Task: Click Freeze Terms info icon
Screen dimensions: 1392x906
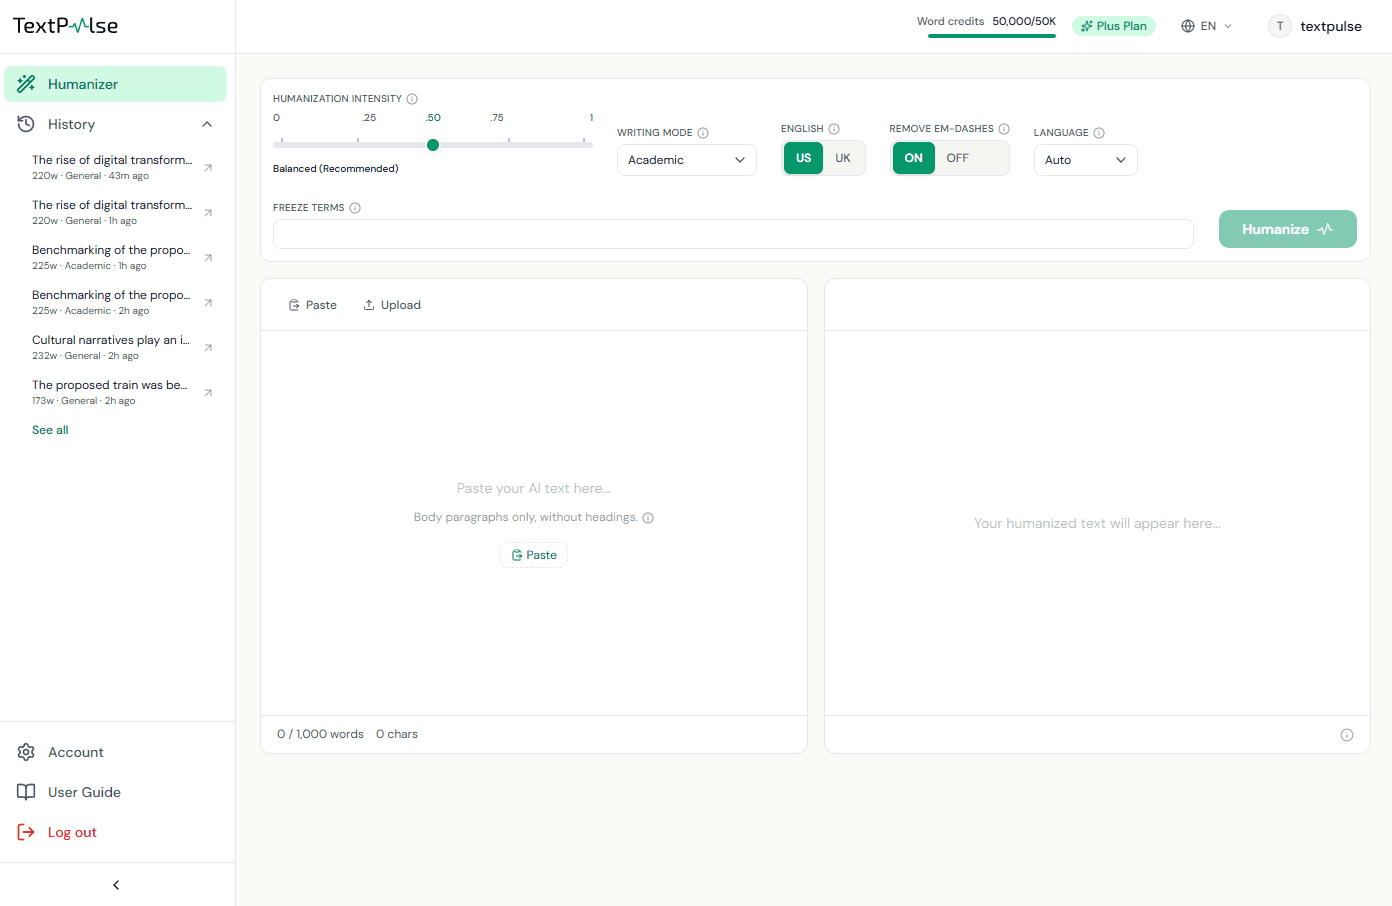Action: point(355,208)
